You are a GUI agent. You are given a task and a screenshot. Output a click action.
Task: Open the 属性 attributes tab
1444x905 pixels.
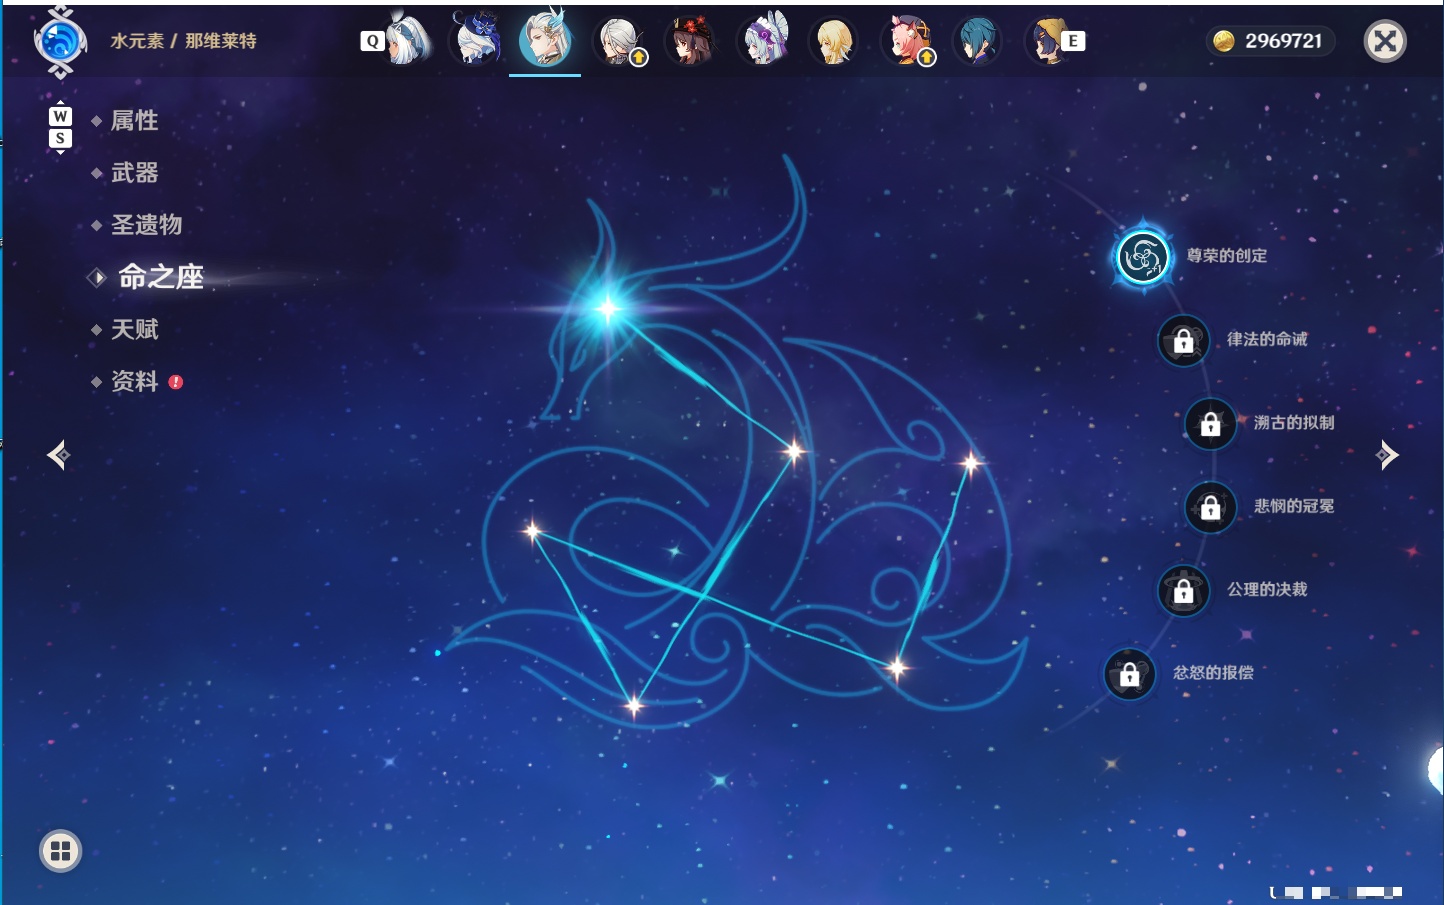pyautogui.click(x=134, y=121)
